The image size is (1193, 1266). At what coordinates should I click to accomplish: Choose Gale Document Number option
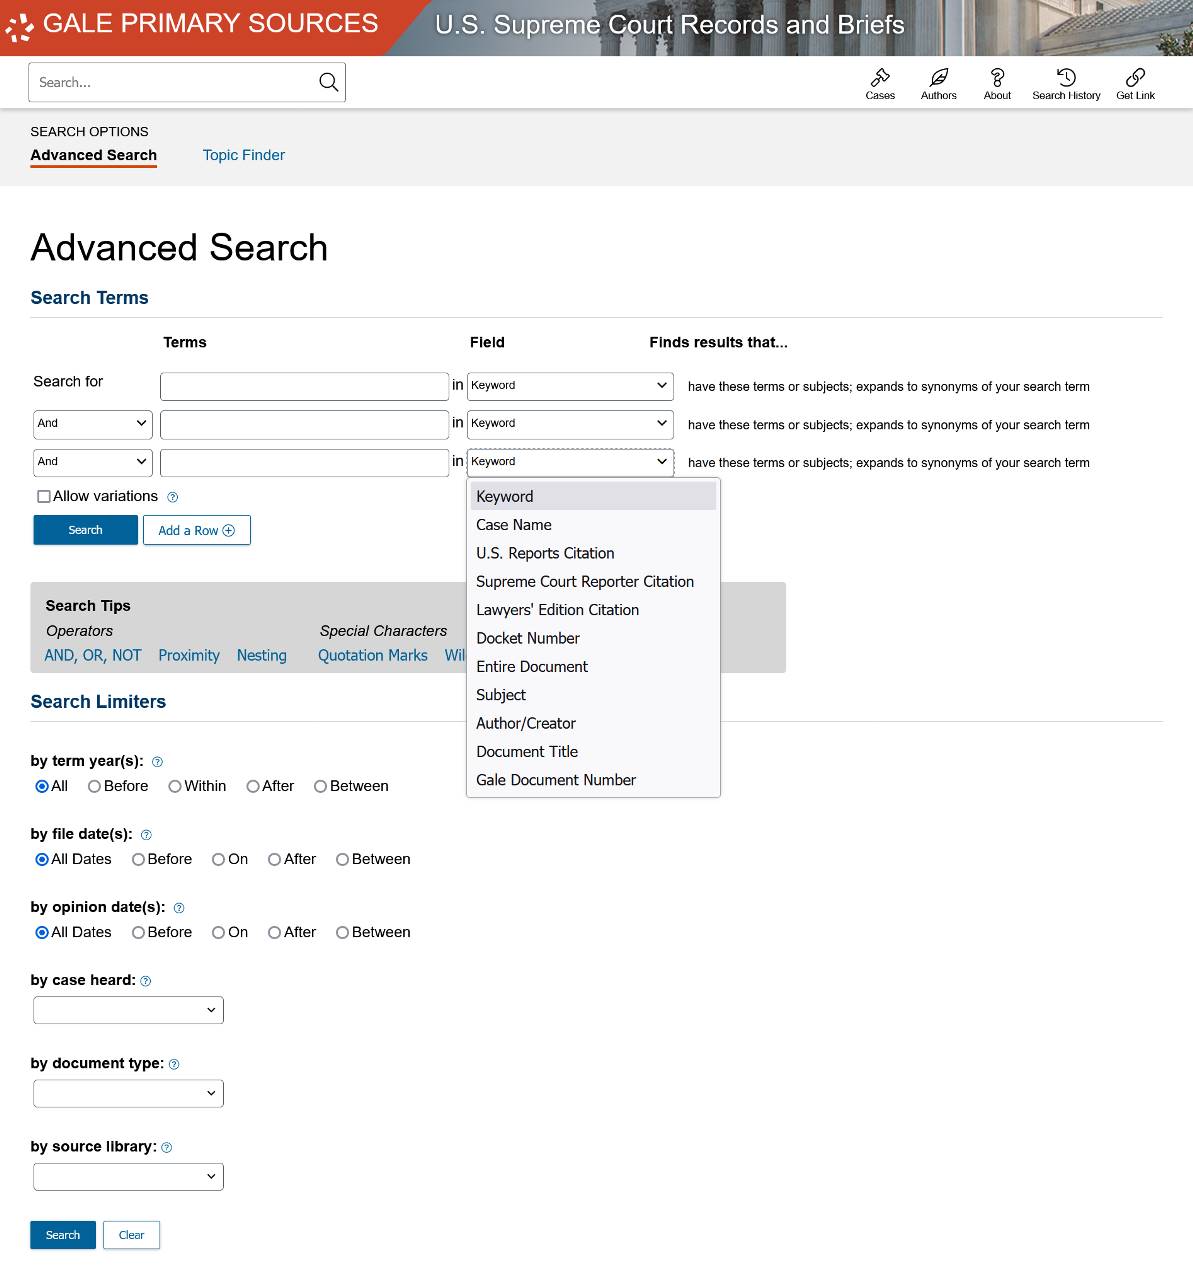click(x=593, y=780)
